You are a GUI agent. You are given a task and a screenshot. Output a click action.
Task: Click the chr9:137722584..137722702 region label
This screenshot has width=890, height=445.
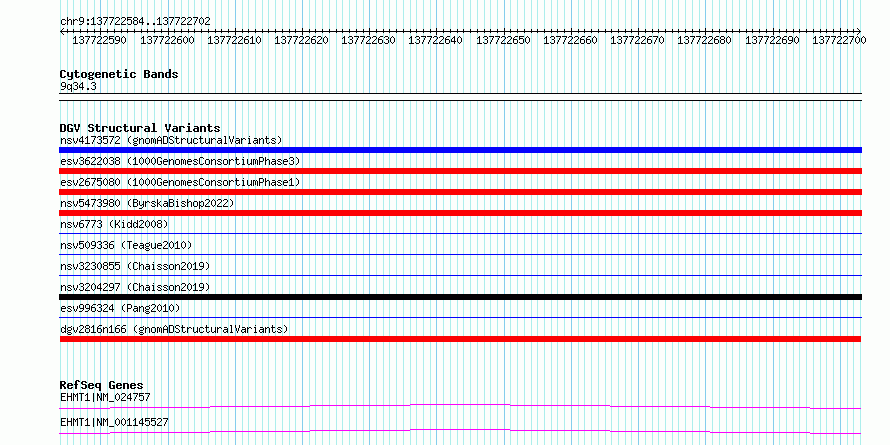[x=135, y=21]
